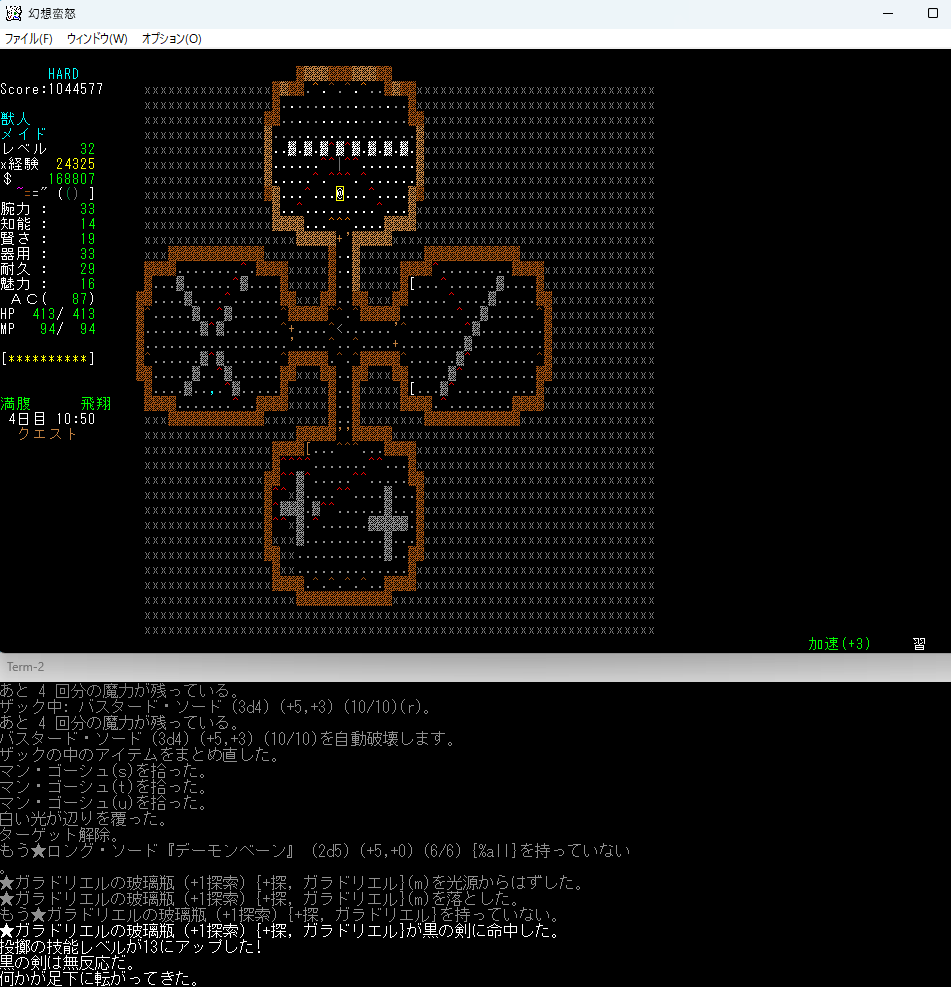Click the AC 87 armor class line
This screenshot has width=951, height=987.
(x=52, y=298)
